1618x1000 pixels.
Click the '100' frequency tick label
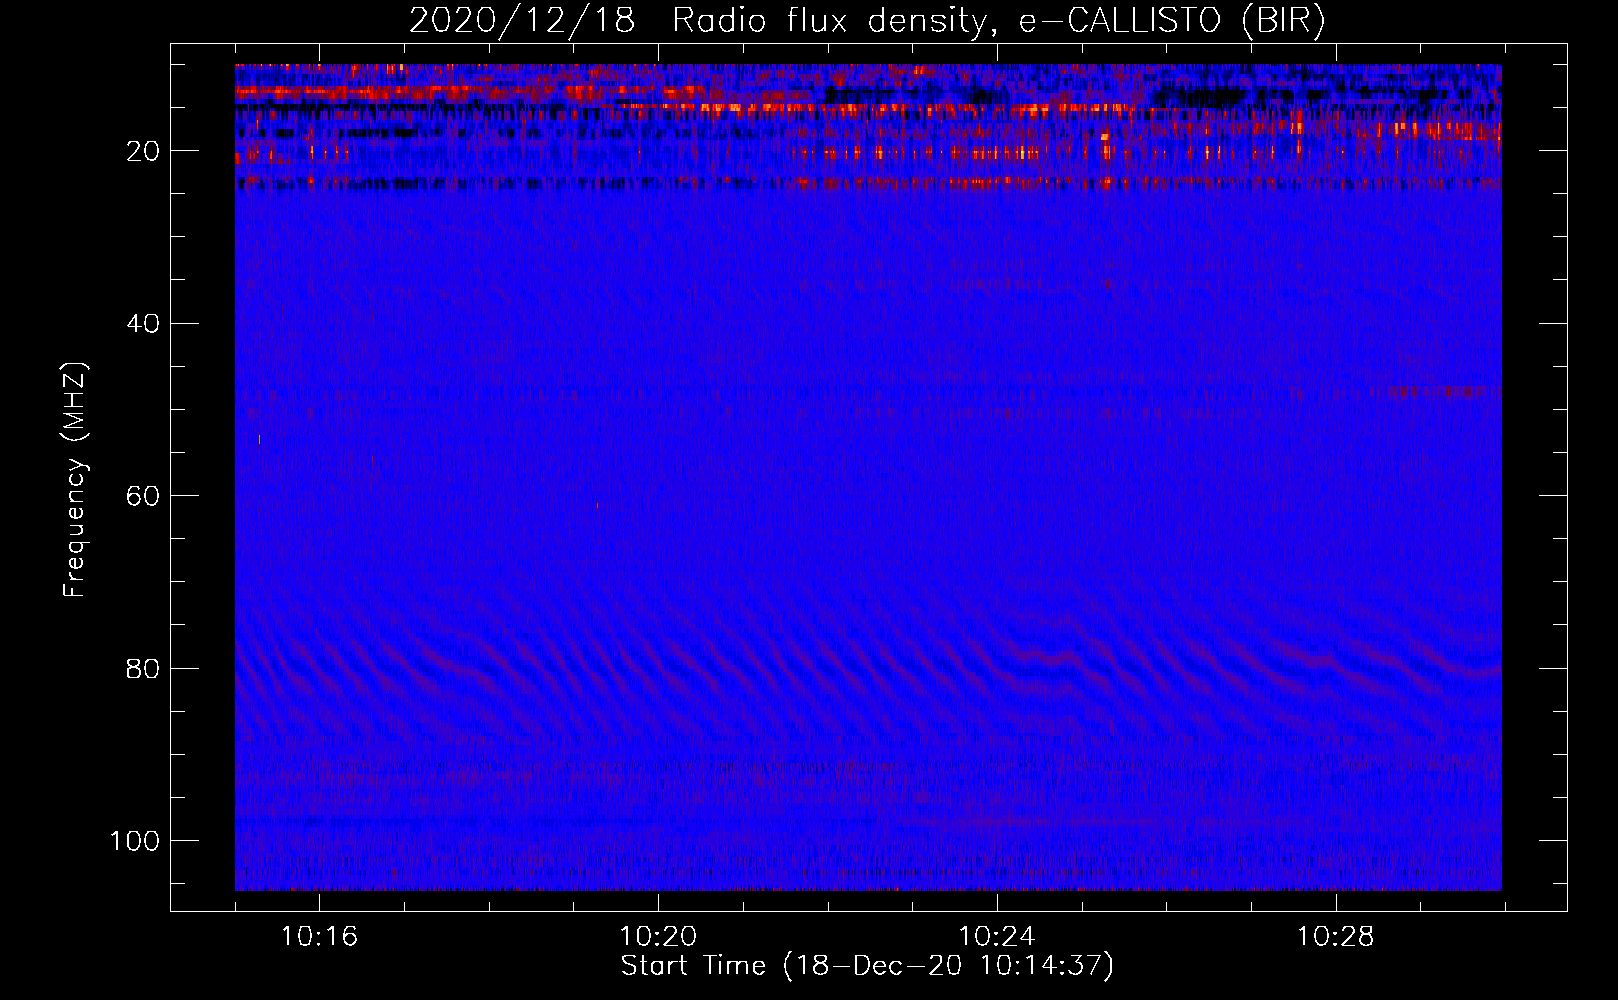pos(135,841)
